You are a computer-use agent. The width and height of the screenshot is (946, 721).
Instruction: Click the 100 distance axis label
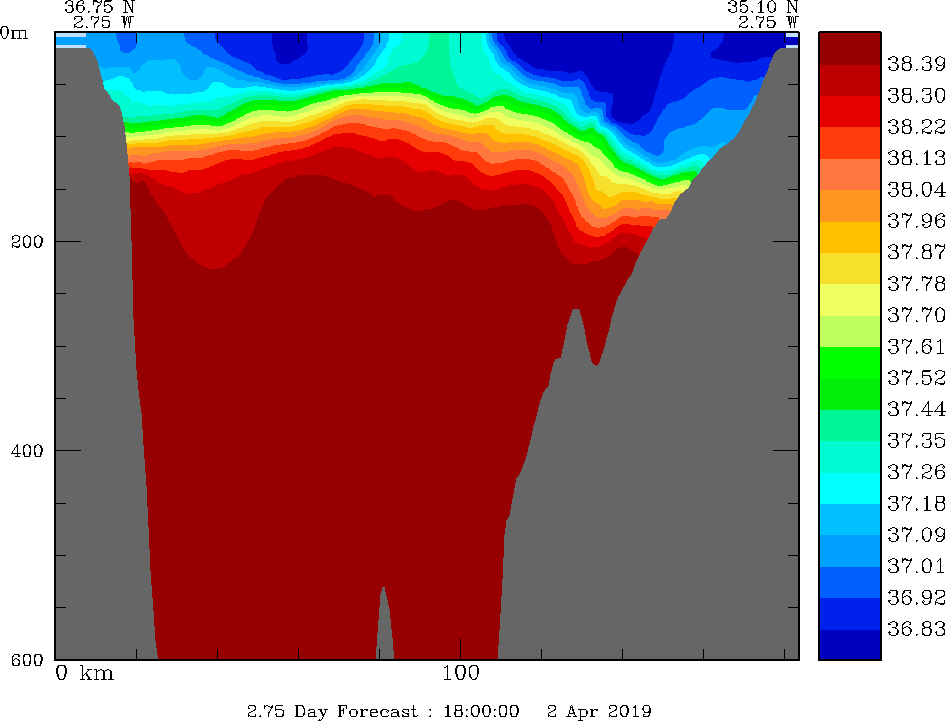(x=461, y=673)
